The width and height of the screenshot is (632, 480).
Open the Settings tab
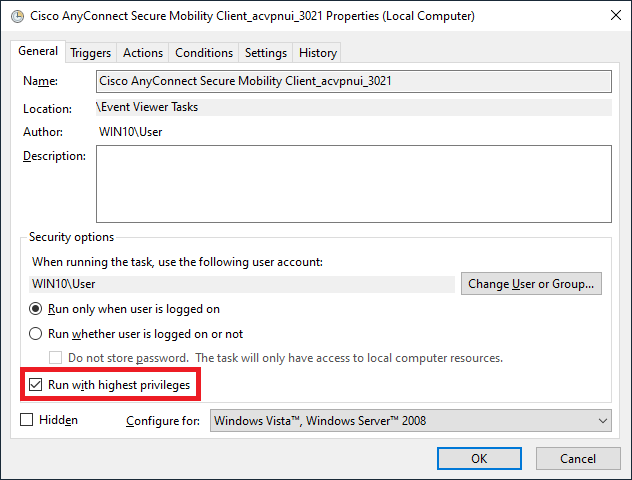coord(266,53)
